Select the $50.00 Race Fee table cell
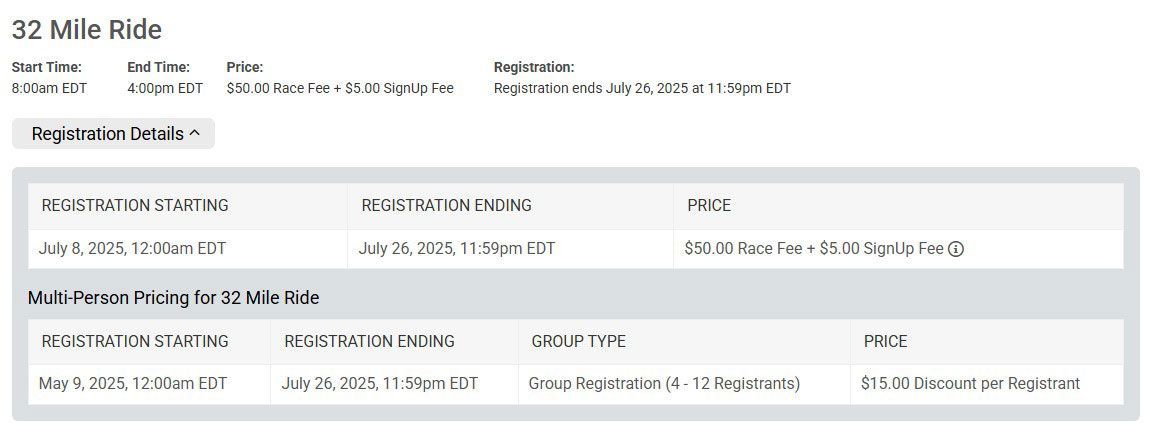This screenshot has height=438, width=1151. [x=898, y=249]
